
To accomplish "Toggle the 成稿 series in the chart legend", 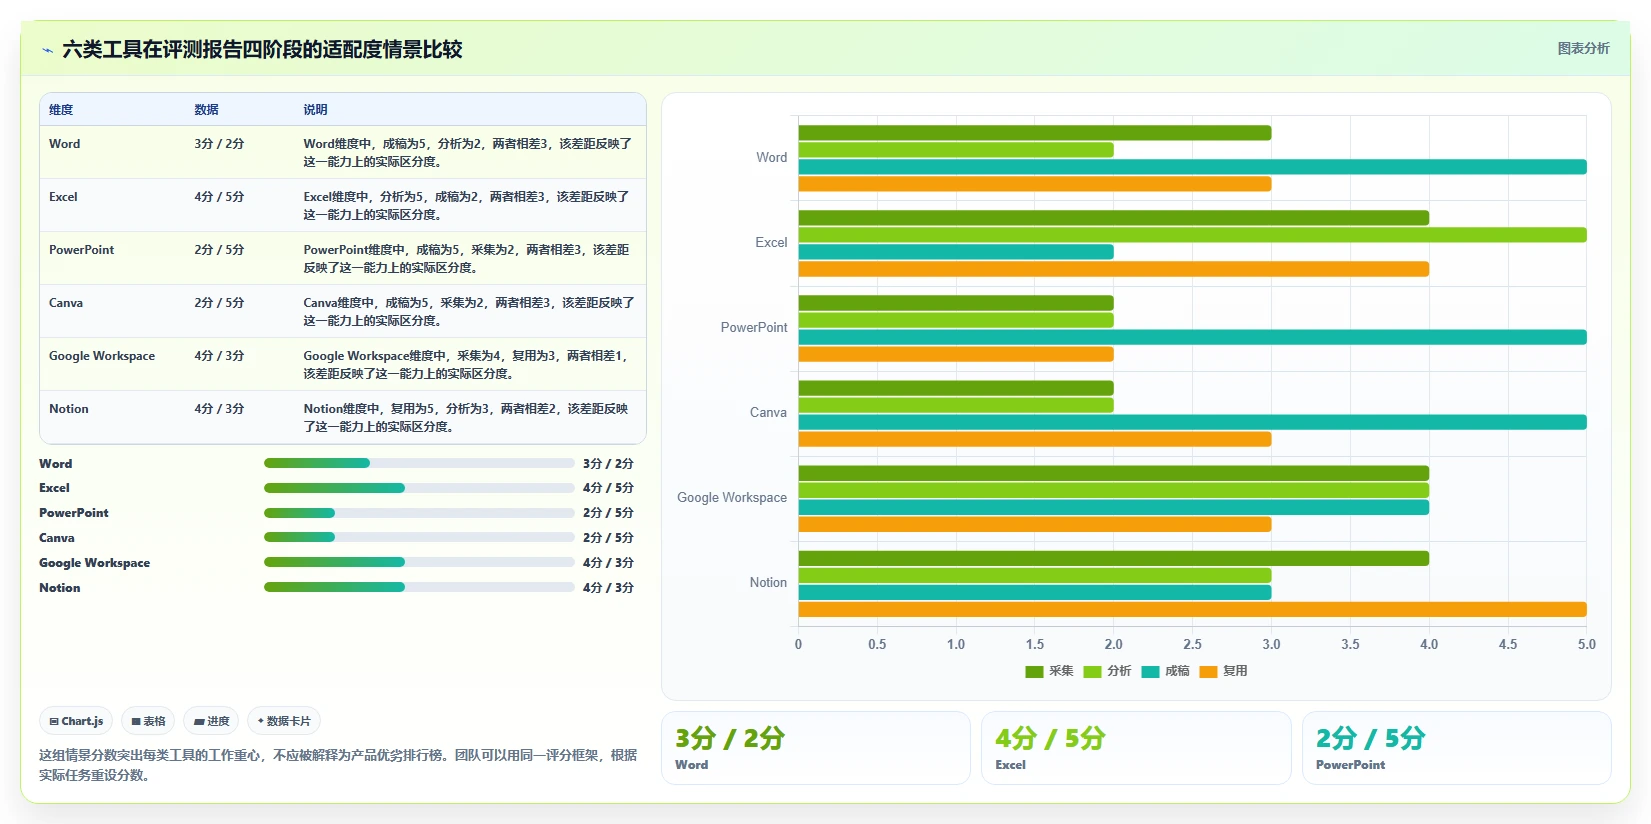I will [x=1165, y=671].
